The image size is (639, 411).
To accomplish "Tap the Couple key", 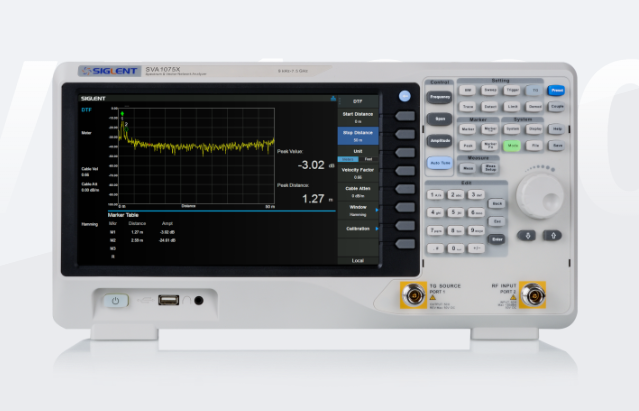I will tap(557, 107).
